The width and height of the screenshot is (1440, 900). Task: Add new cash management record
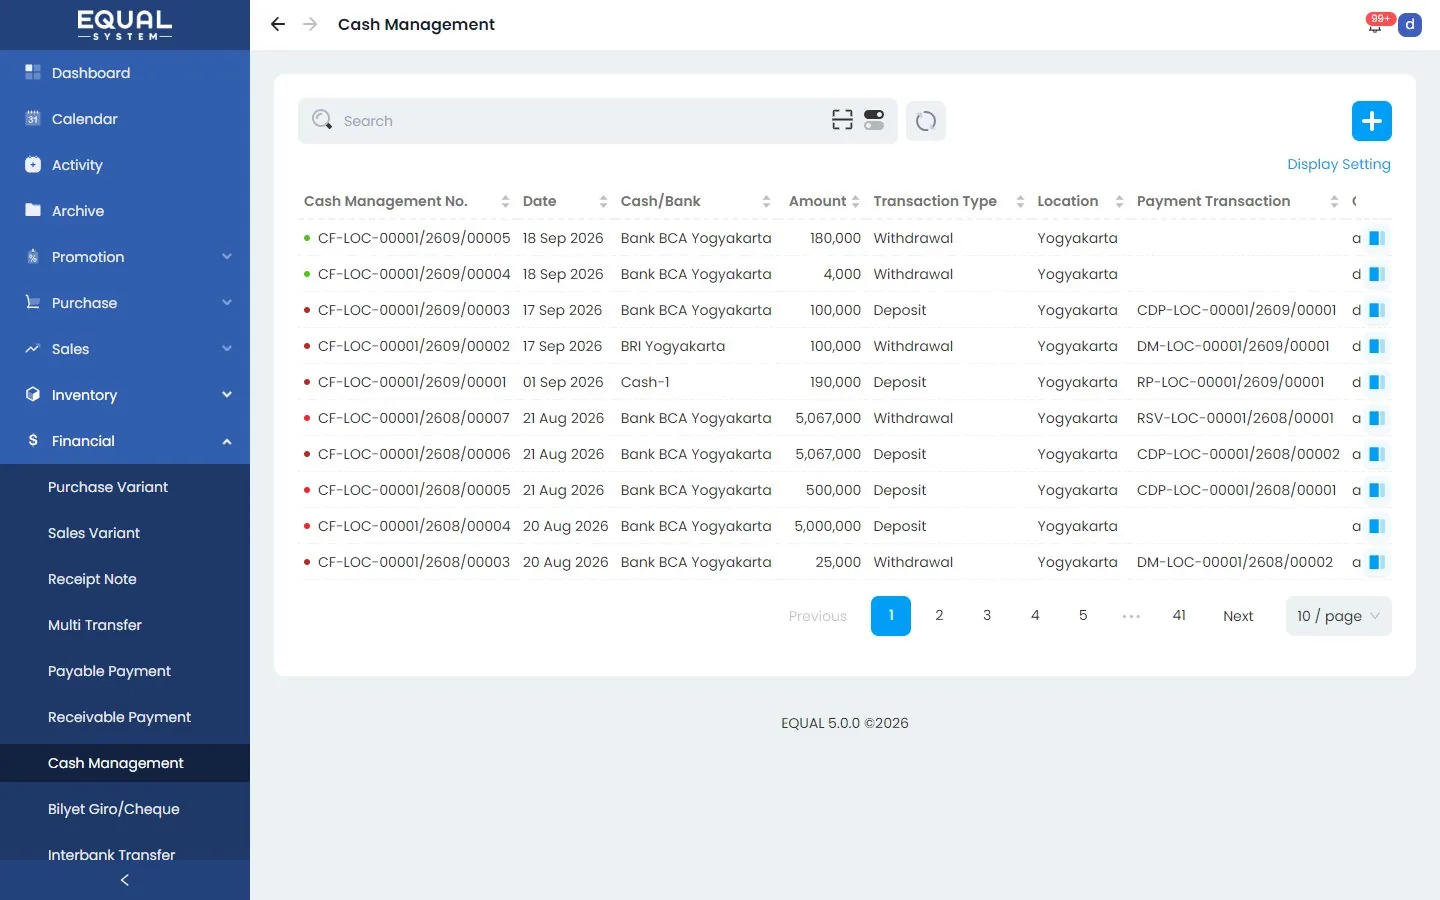point(1372,121)
